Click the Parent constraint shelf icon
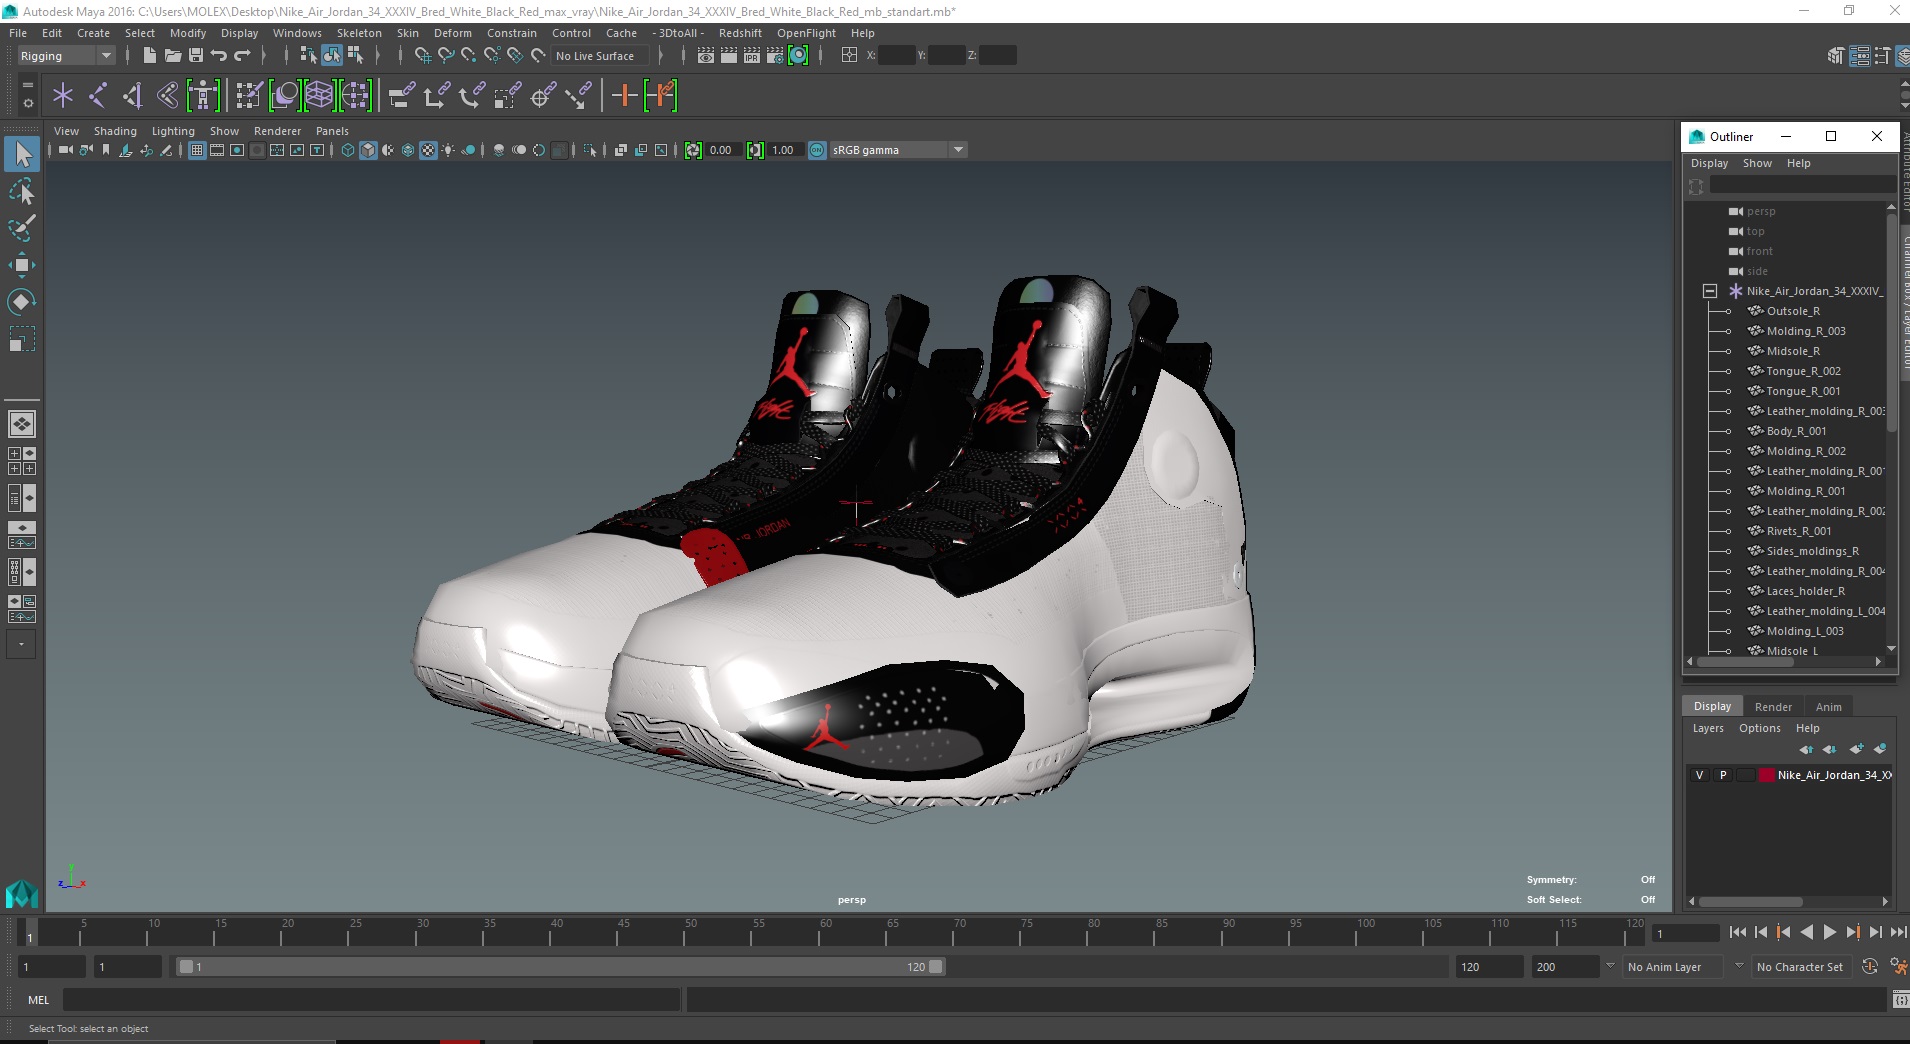The height and width of the screenshot is (1044, 1910). [401, 96]
